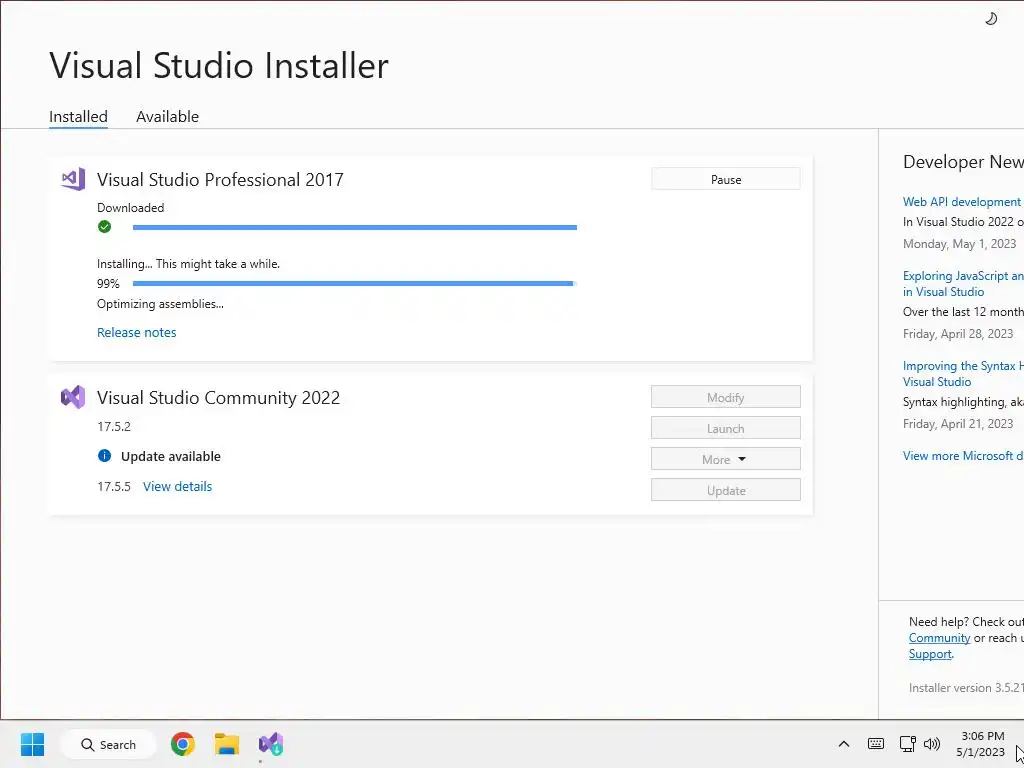Click the 'Friday, April 21, 2023' news date
Image resolution: width=1024 pixels, height=768 pixels.
(x=957, y=424)
